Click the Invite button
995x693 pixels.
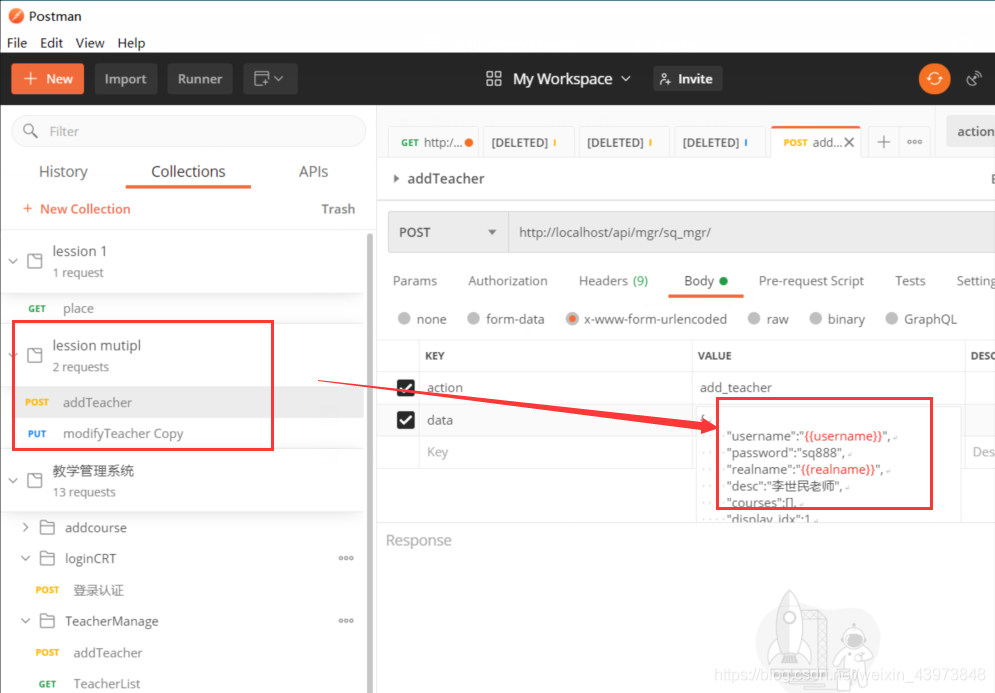click(687, 79)
